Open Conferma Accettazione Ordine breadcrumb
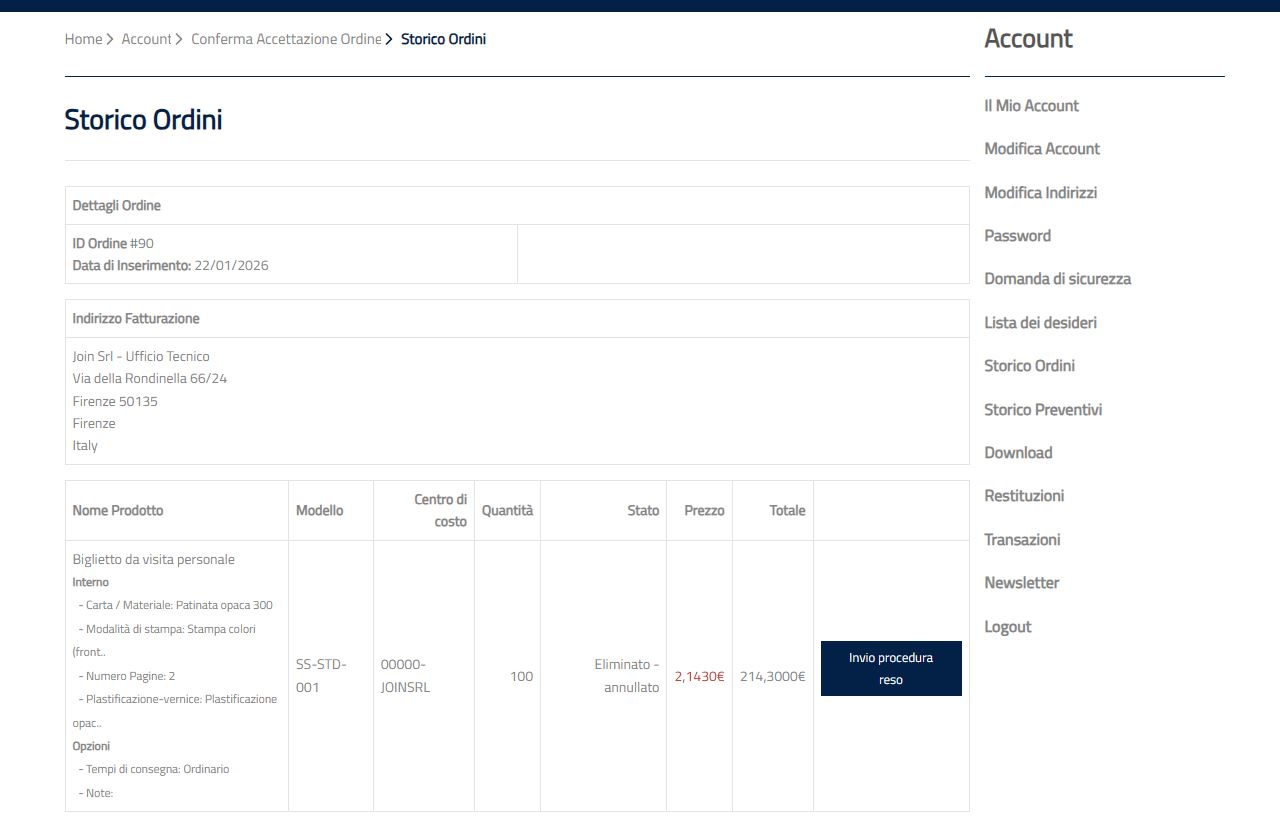This screenshot has width=1280, height=822. pyautogui.click(x=286, y=39)
